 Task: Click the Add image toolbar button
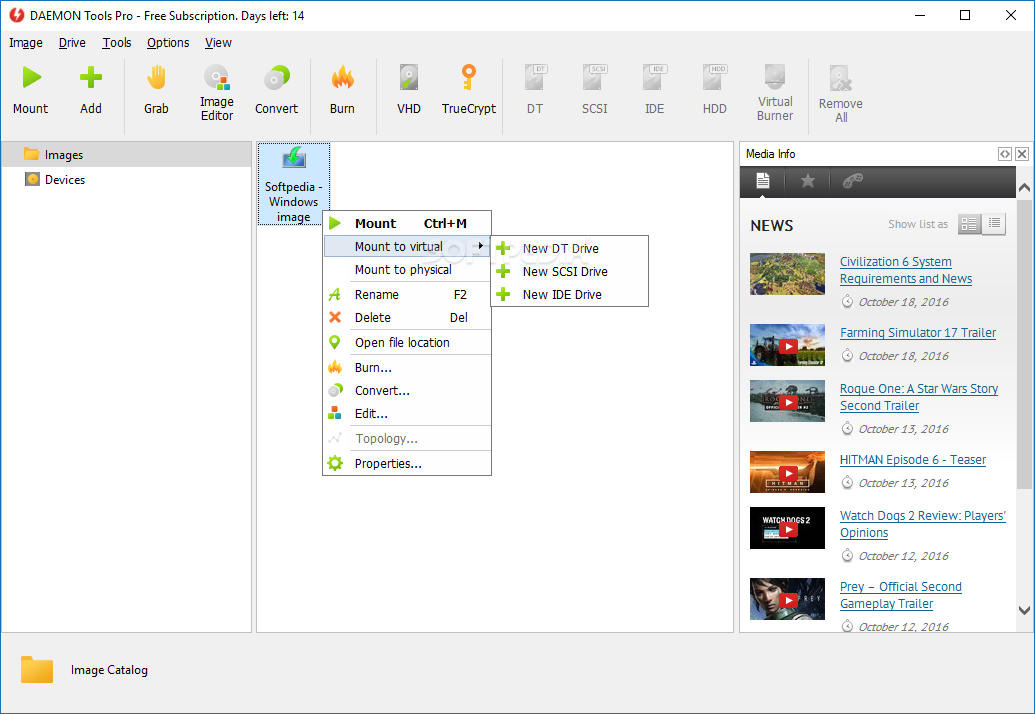point(90,90)
